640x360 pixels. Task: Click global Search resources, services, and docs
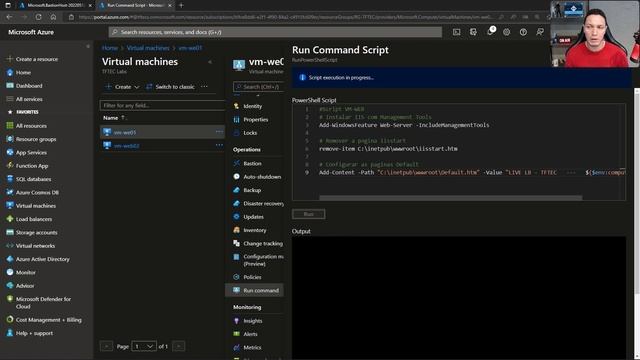pyautogui.click(x=275, y=32)
